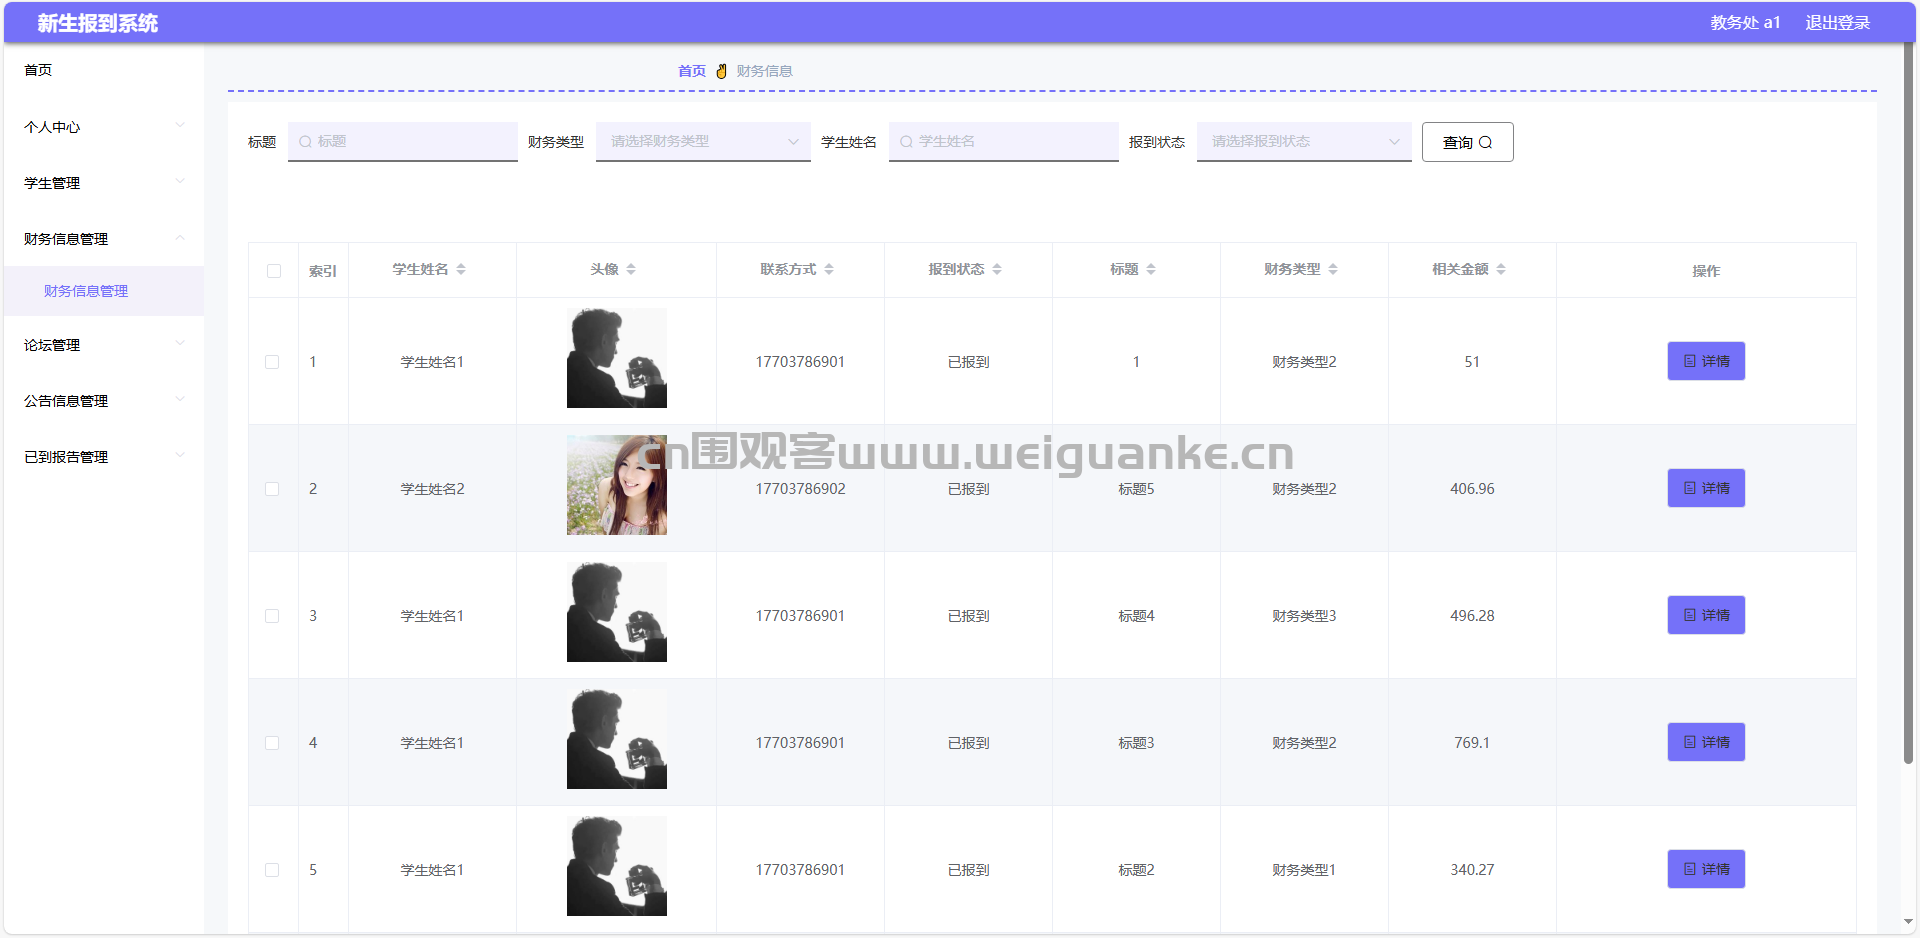Toggle sort on 报到状态 column header
Viewport: 1920px width, 938px height.
(x=997, y=270)
